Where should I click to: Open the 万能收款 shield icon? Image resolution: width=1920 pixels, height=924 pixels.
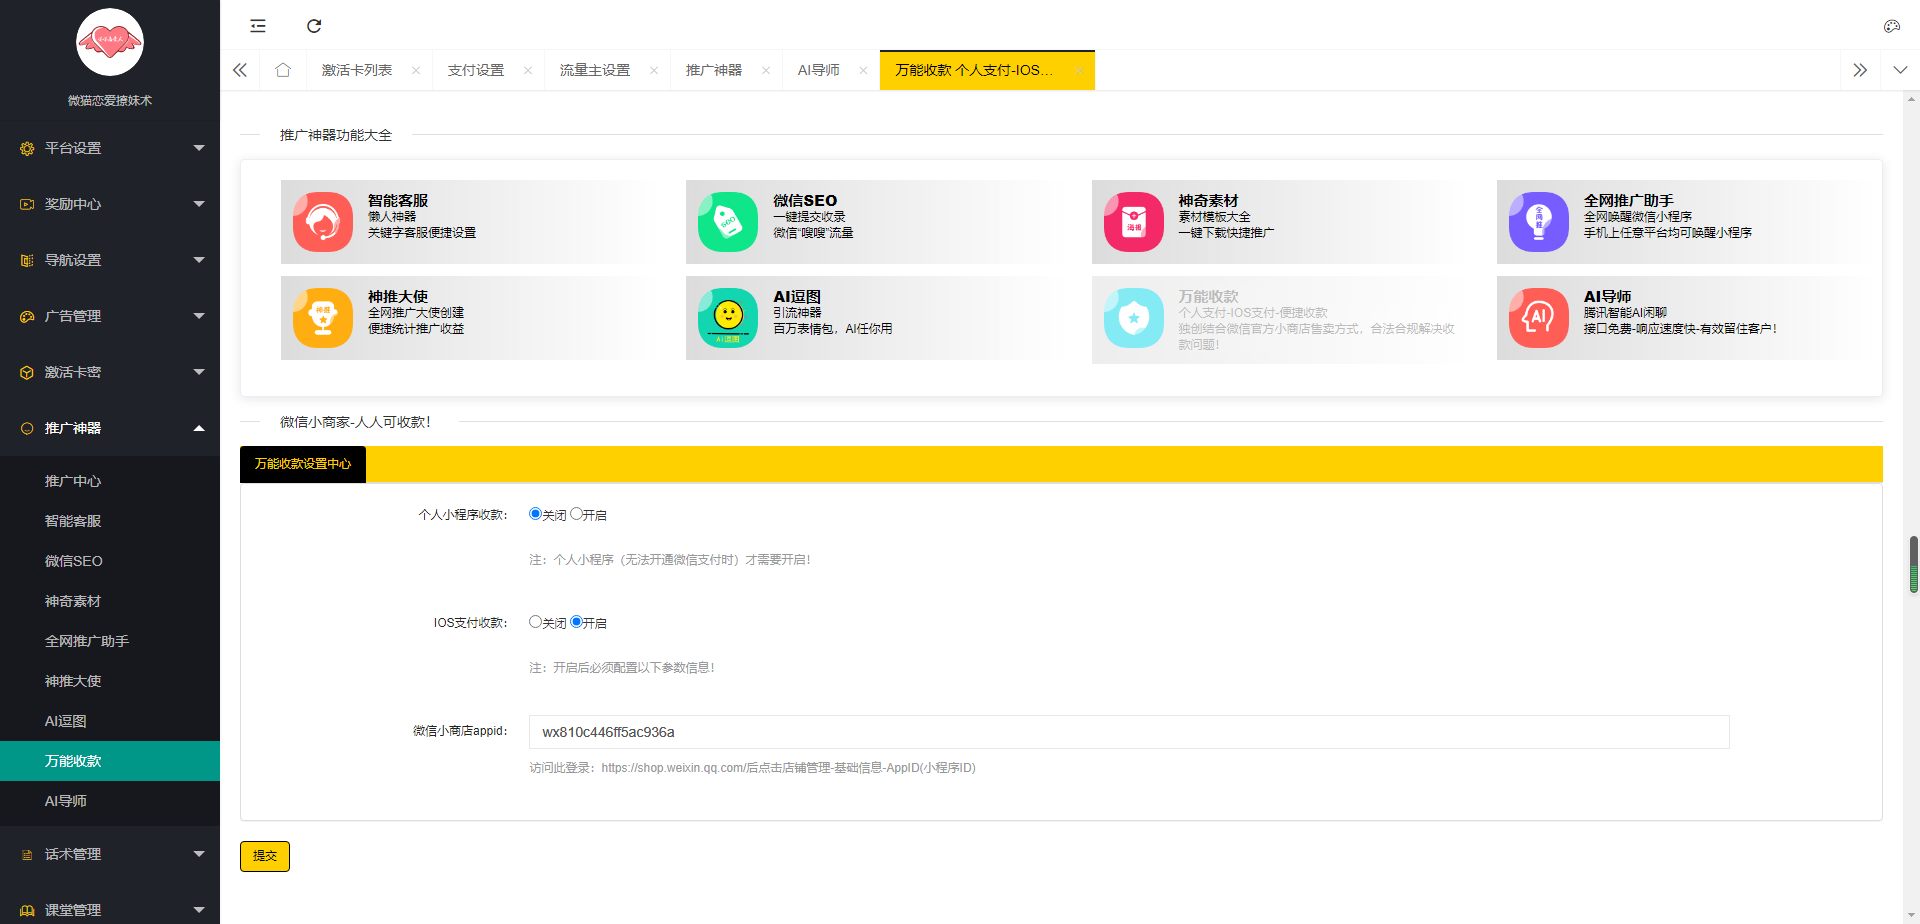coord(1134,318)
